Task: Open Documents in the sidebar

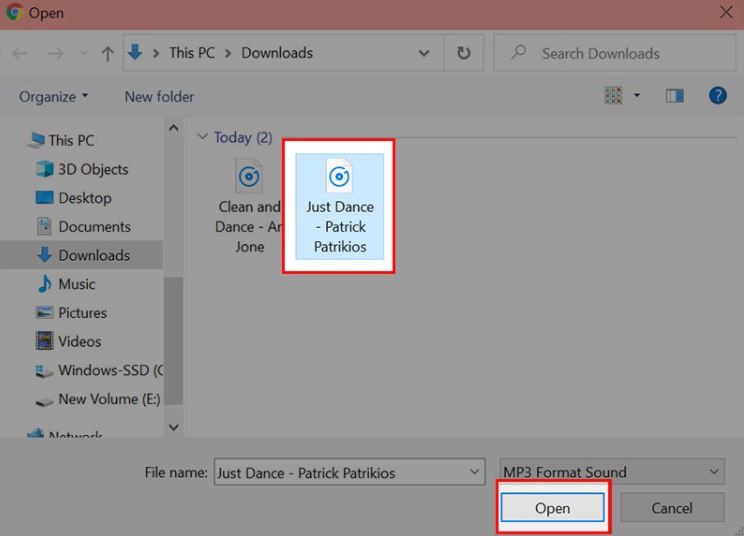Action: pos(84,226)
